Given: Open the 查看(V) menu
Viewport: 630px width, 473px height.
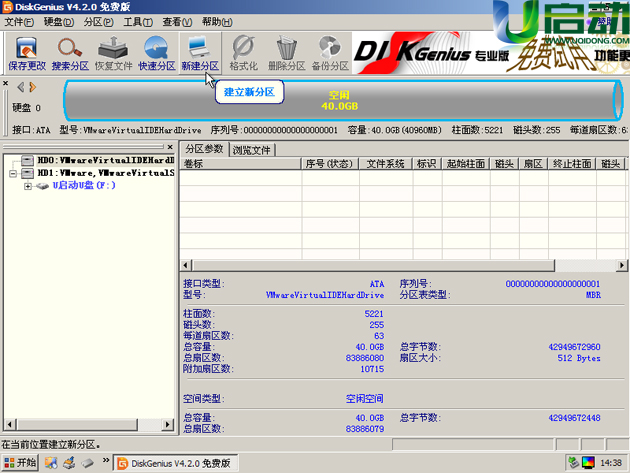Looking at the screenshot, I should point(177,22).
